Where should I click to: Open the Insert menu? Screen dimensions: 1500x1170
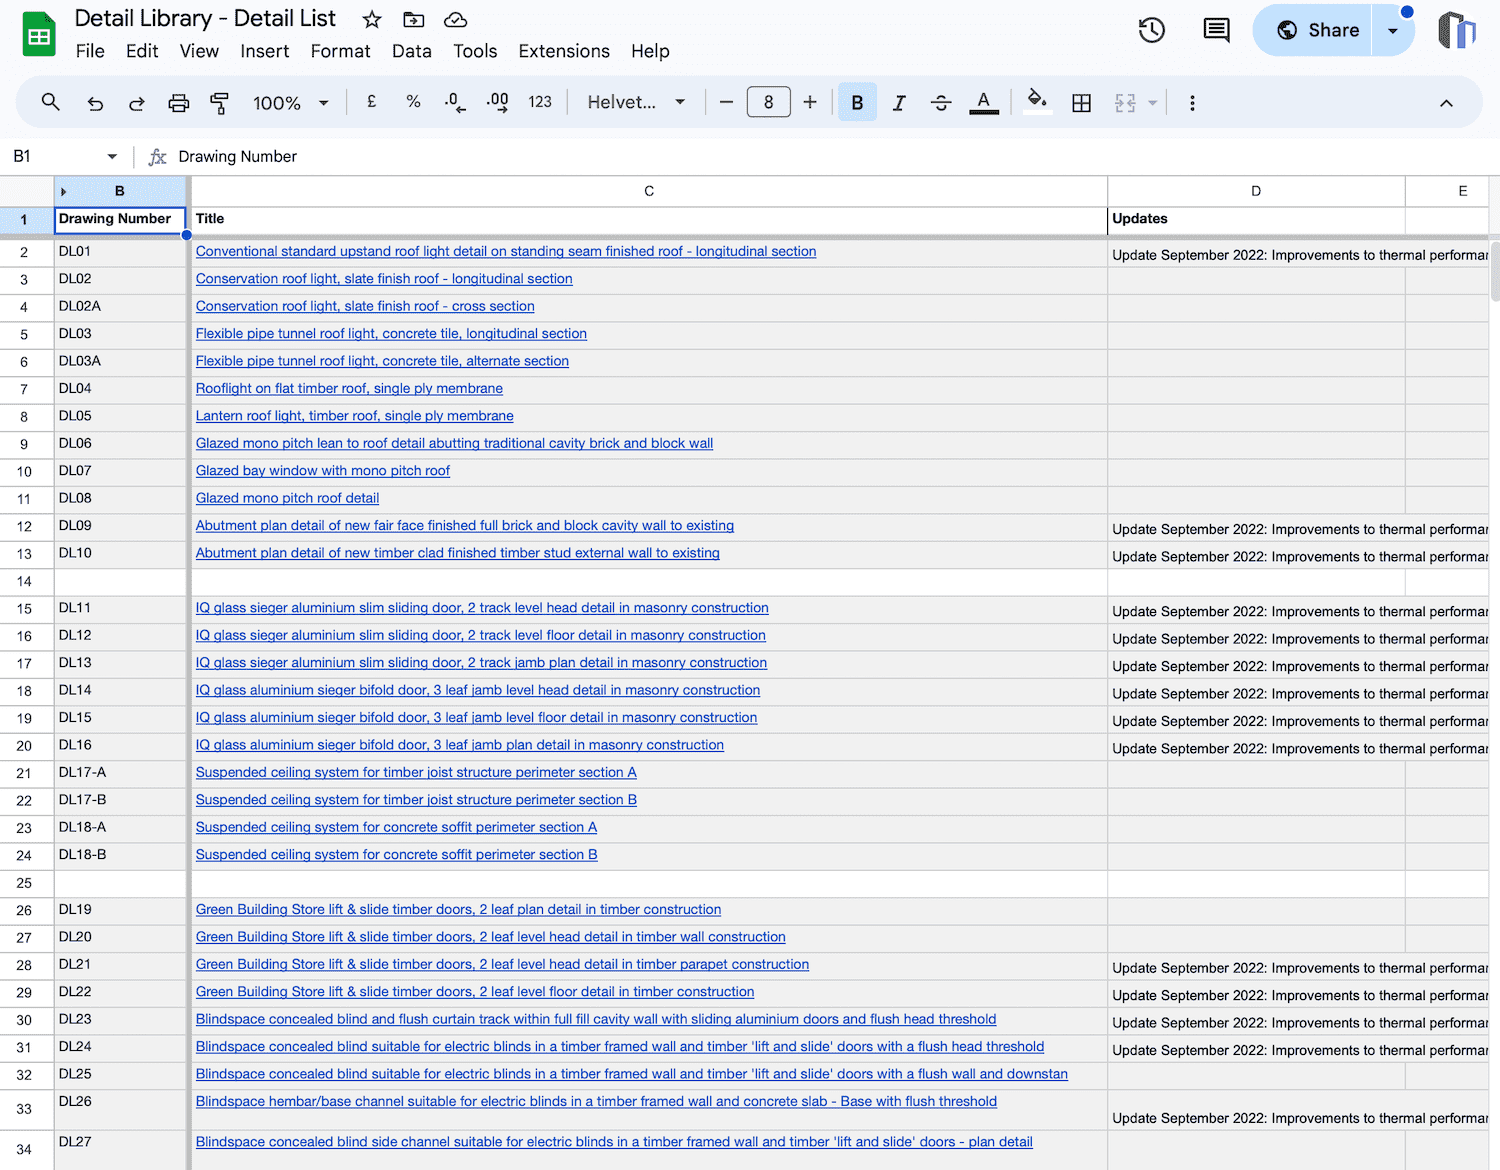[x=265, y=51]
